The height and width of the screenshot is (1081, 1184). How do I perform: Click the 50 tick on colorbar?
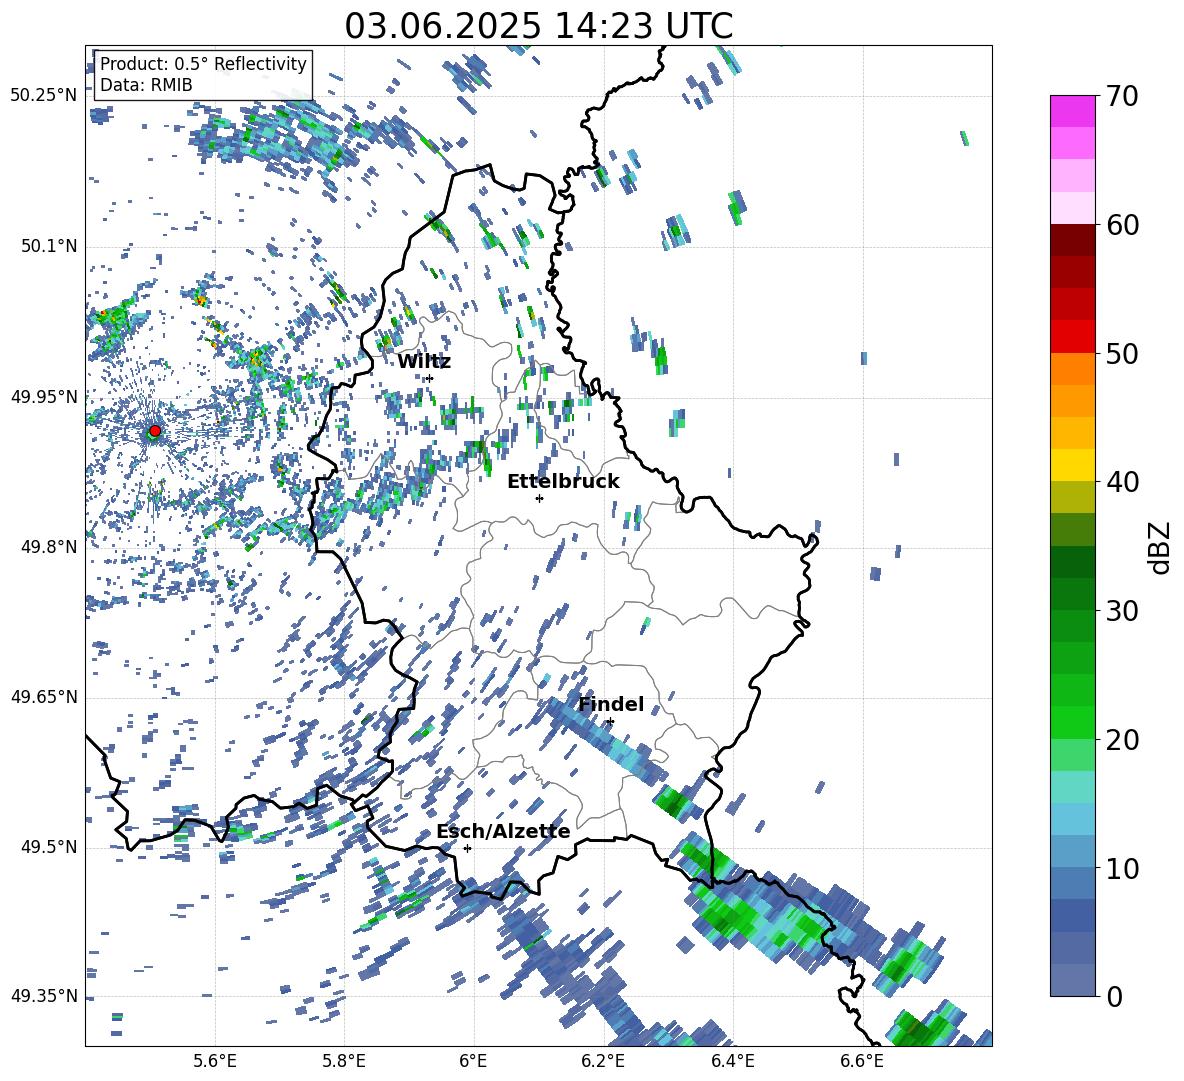pyautogui.click(x=1121, y=354)
